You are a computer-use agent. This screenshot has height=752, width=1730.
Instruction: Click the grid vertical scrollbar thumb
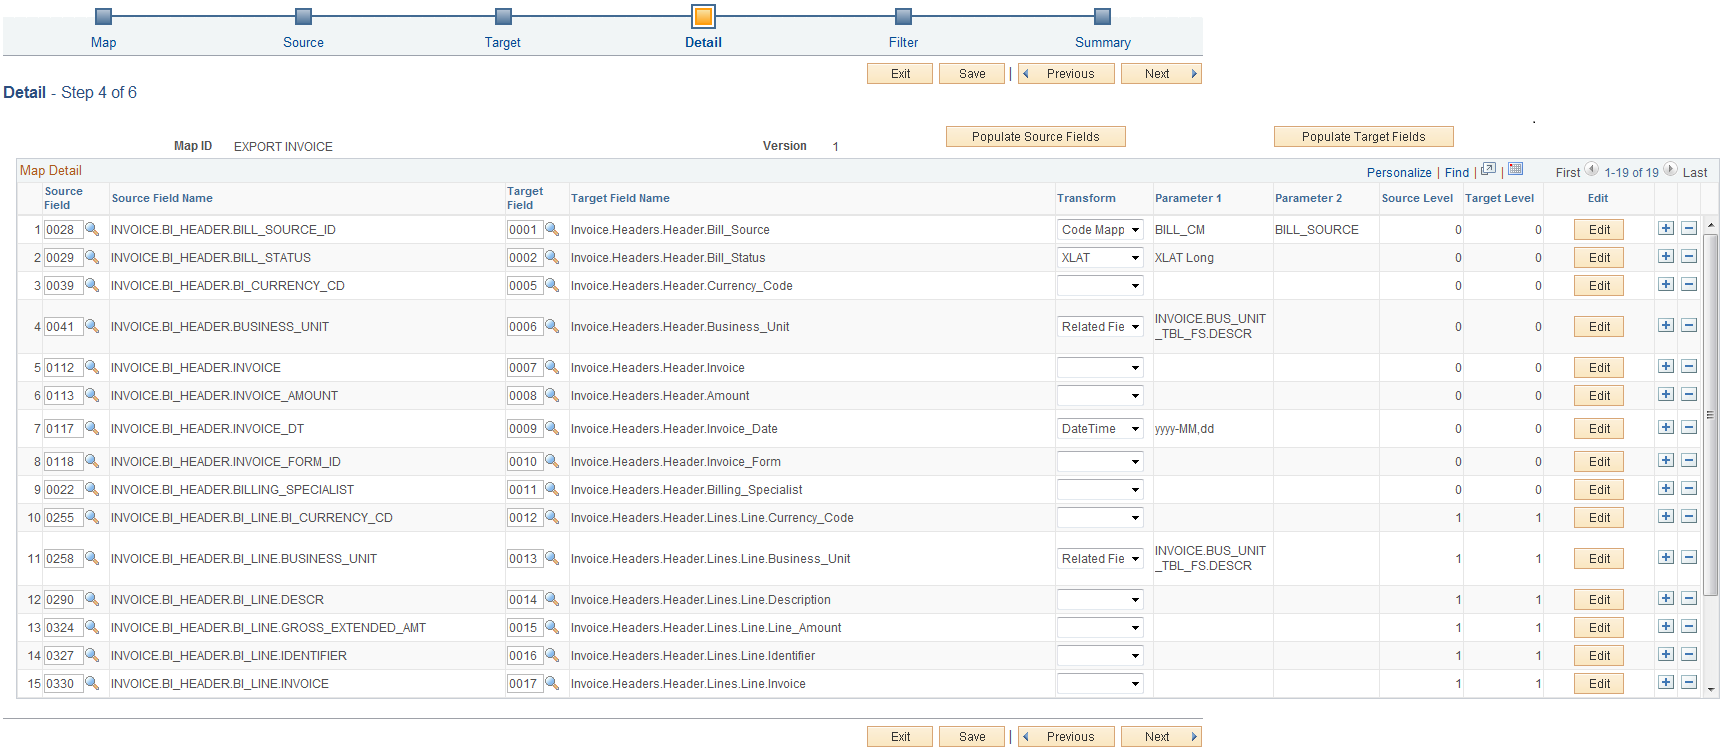click(1710, 415)
